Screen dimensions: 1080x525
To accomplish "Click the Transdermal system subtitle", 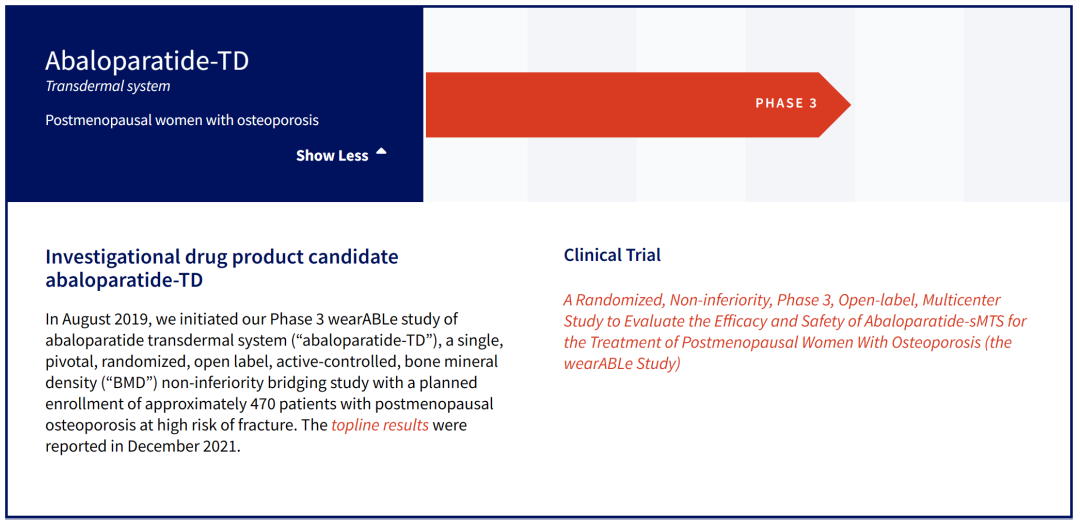I will pos(108,86).
